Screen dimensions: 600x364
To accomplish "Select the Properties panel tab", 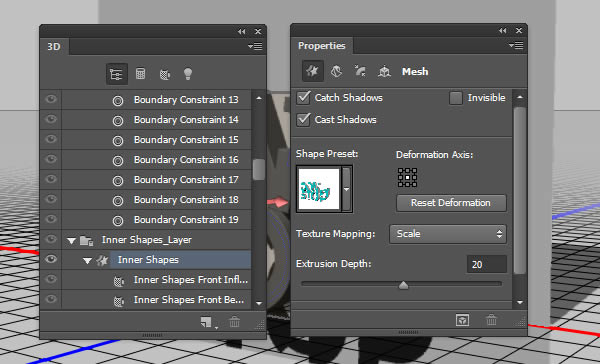I will (322, 46).
